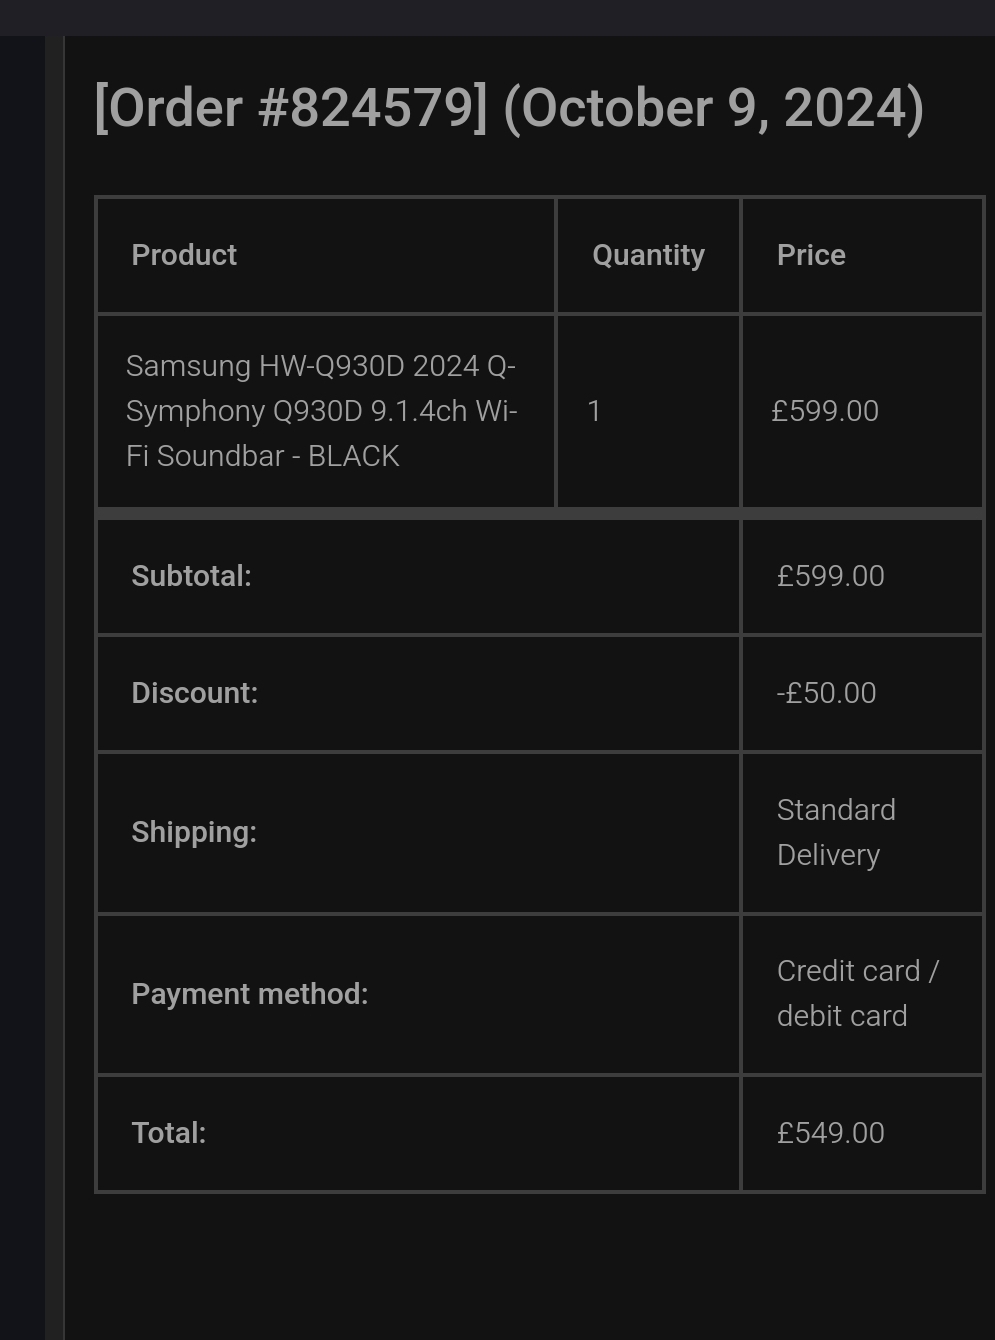Click the Subtotal label

[191, 576]
